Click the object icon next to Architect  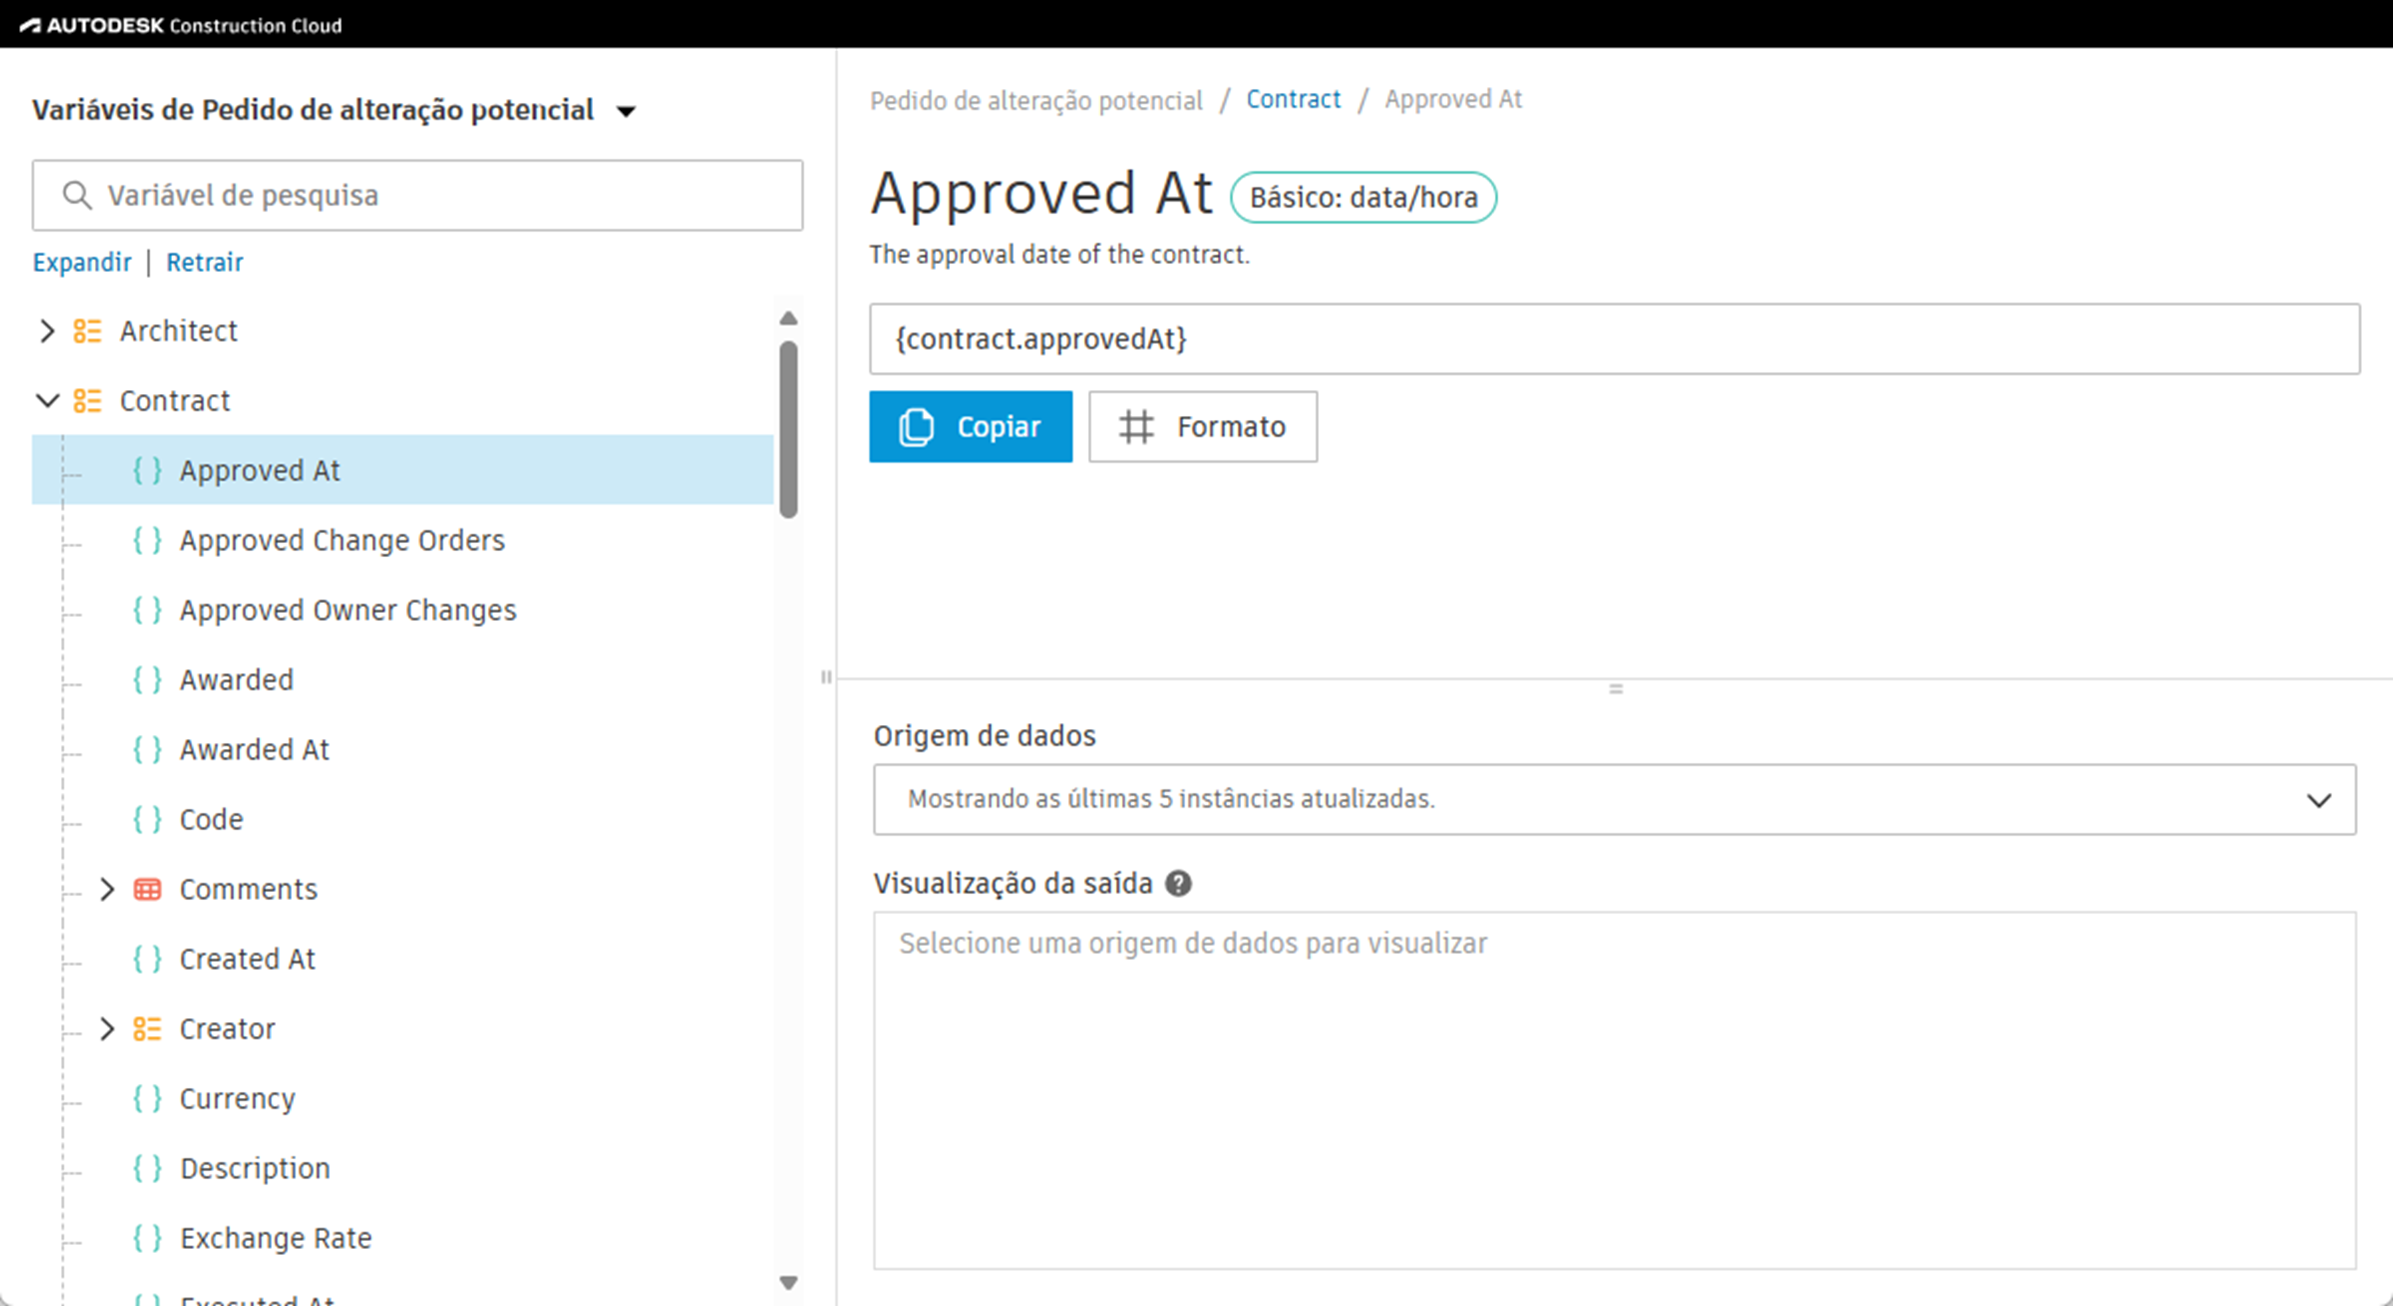point(87,331)
